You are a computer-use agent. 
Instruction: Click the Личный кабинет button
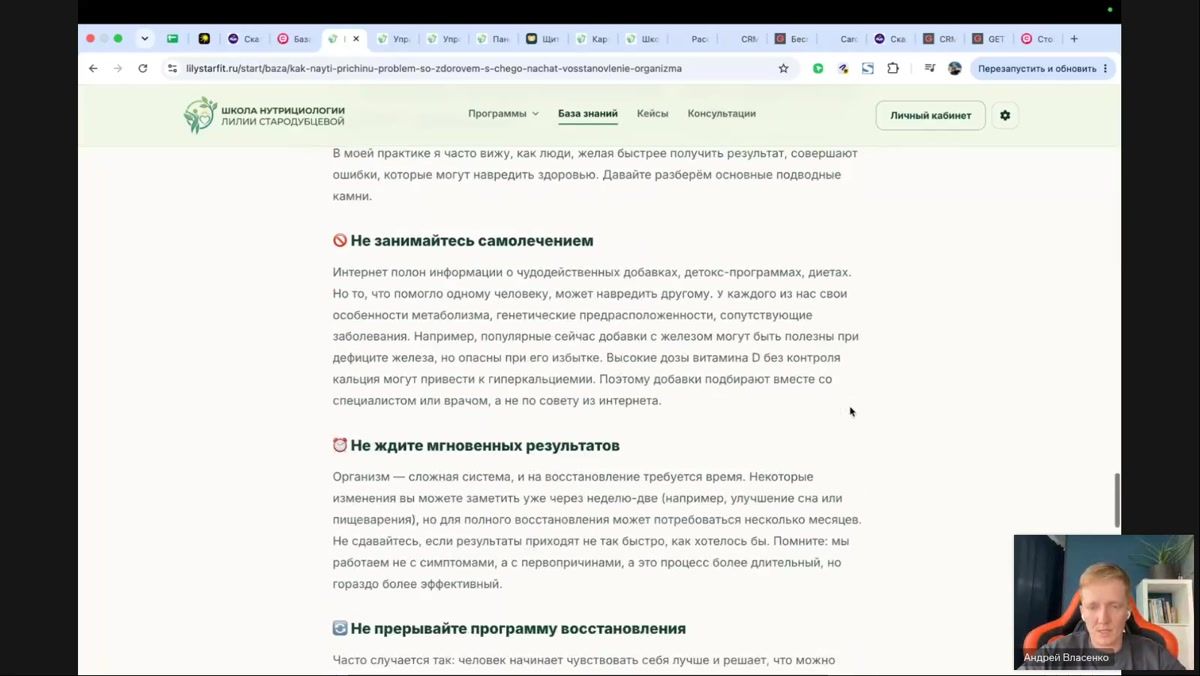click(930, 115)
